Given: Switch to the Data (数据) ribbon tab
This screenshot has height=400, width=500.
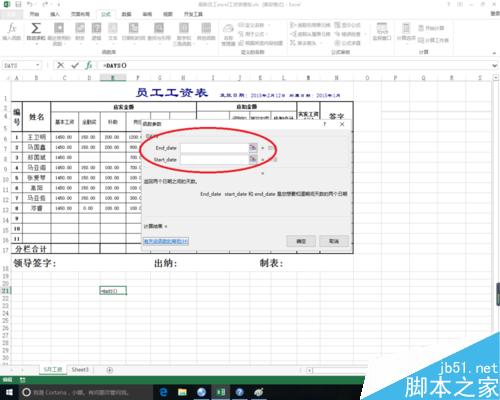Looking at the screenshot, I should click(x=126, y=14).
